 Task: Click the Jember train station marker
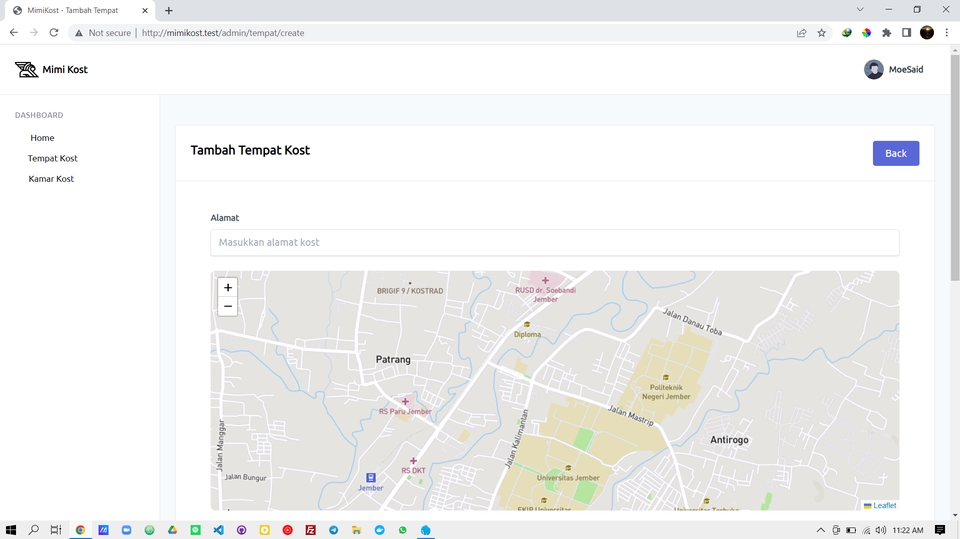(370, 478)
